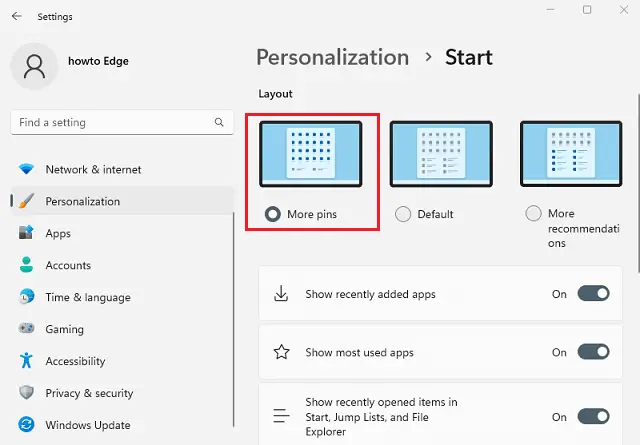Open the Personalization category

(122, 201)
